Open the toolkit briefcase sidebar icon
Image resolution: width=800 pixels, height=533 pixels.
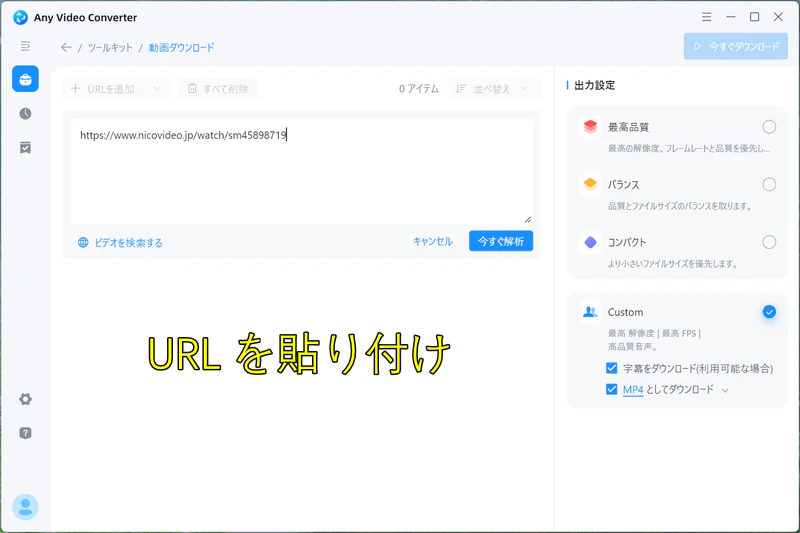click(26, 79)
